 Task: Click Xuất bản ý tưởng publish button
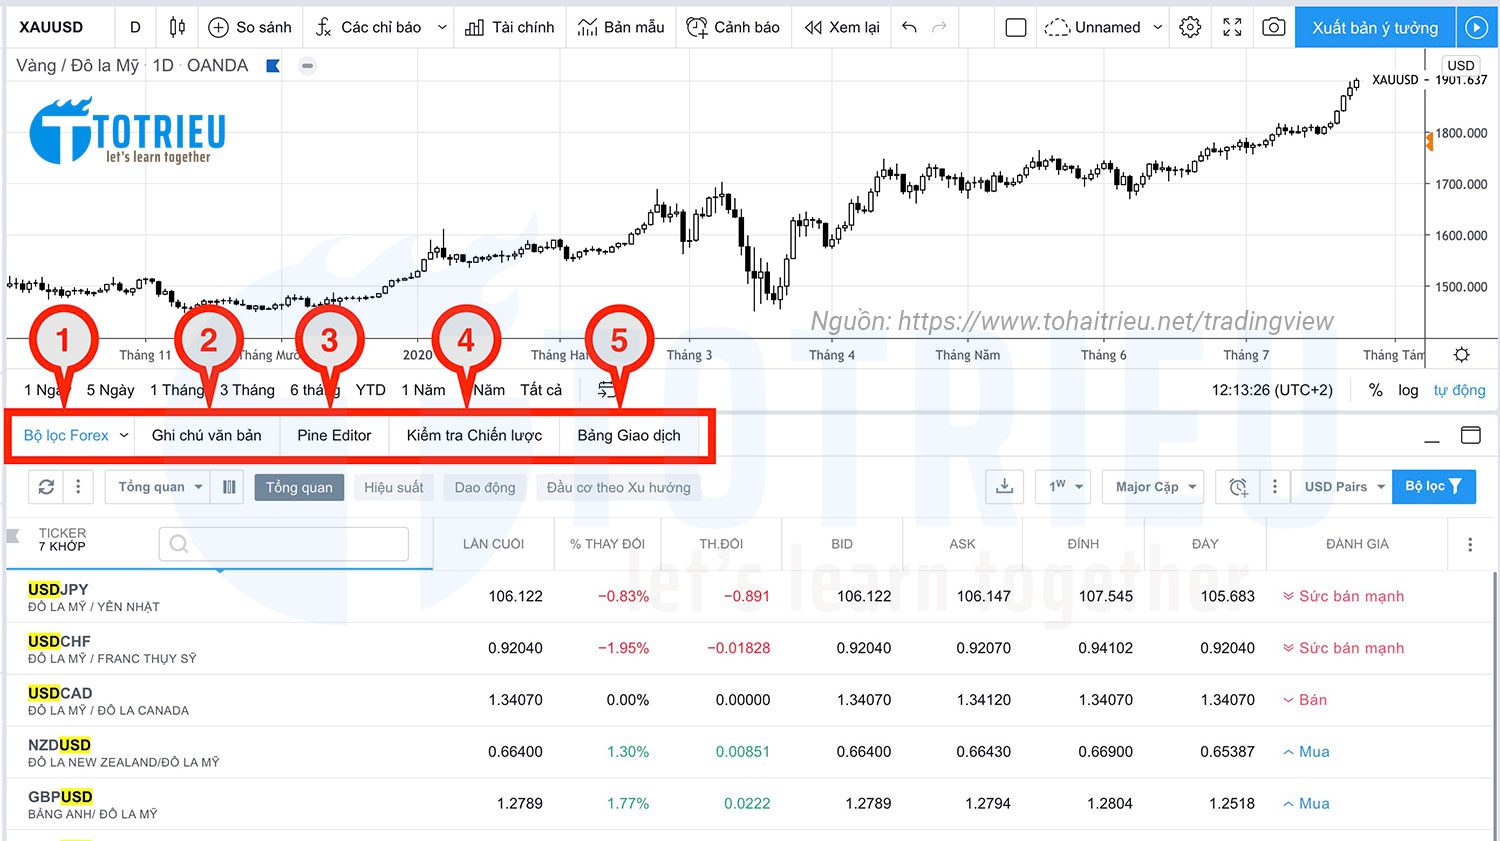[1375, 27]
